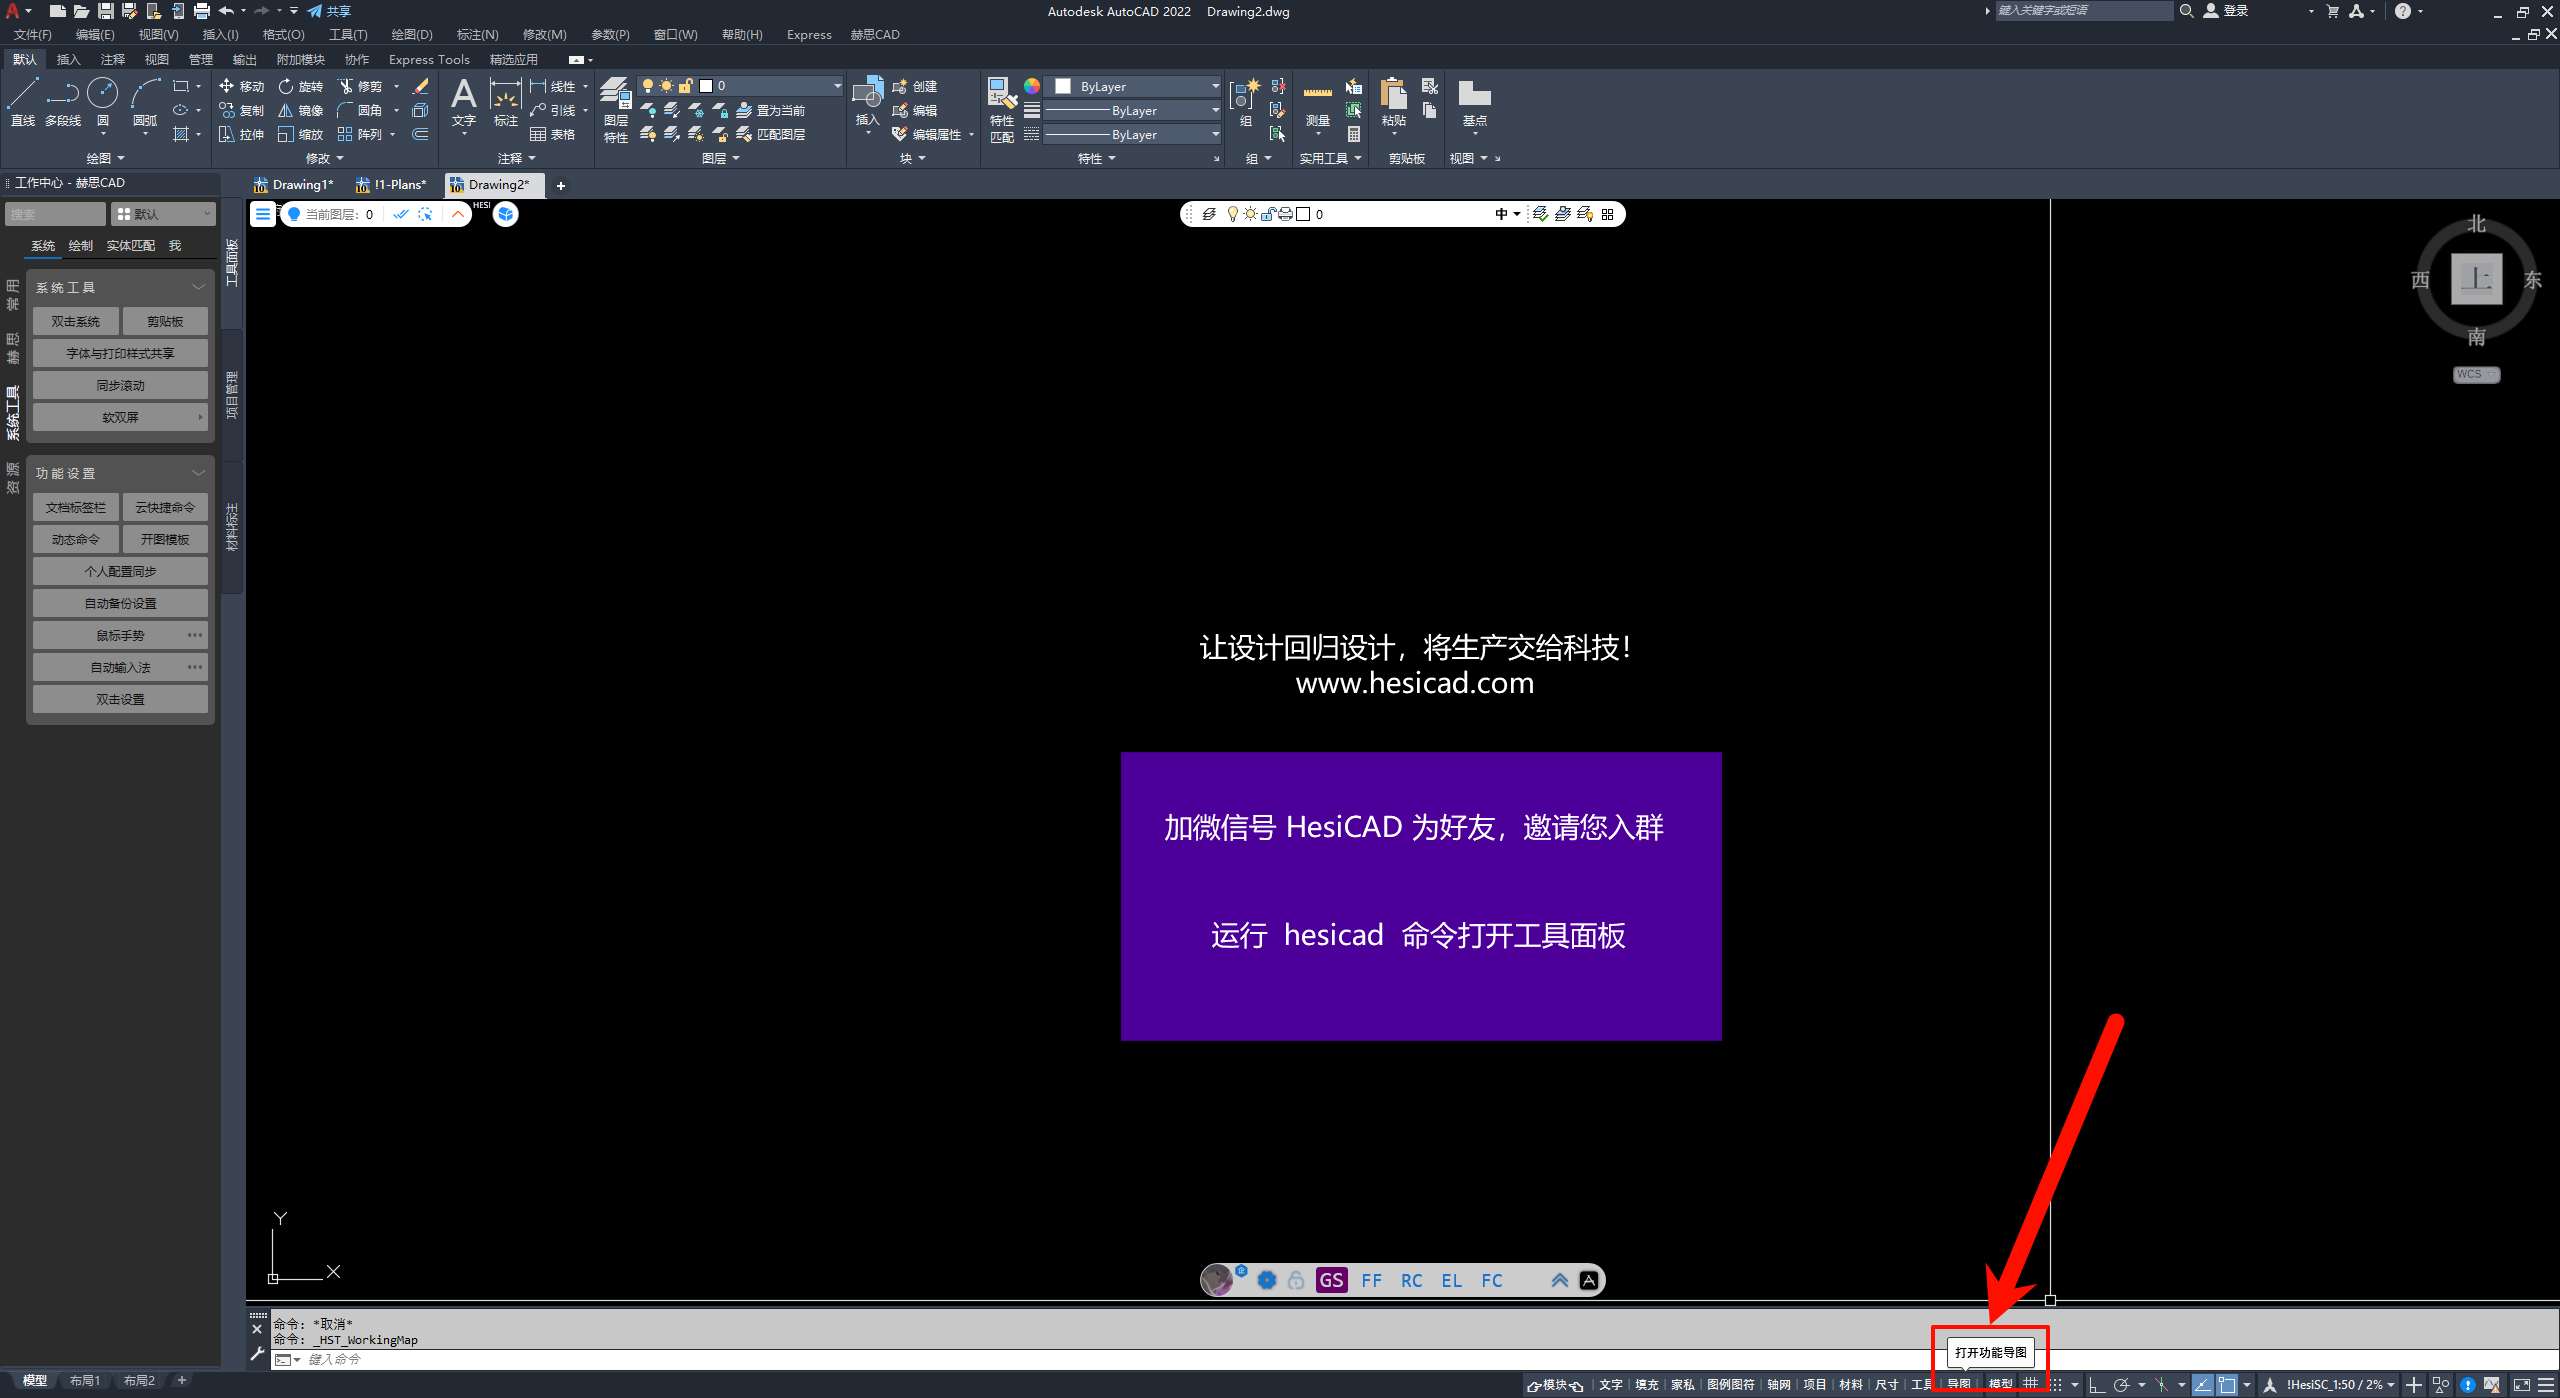2560x1398 pixels.
Task: Click the Dimension (标注) tool
Action: coord(506,102)
